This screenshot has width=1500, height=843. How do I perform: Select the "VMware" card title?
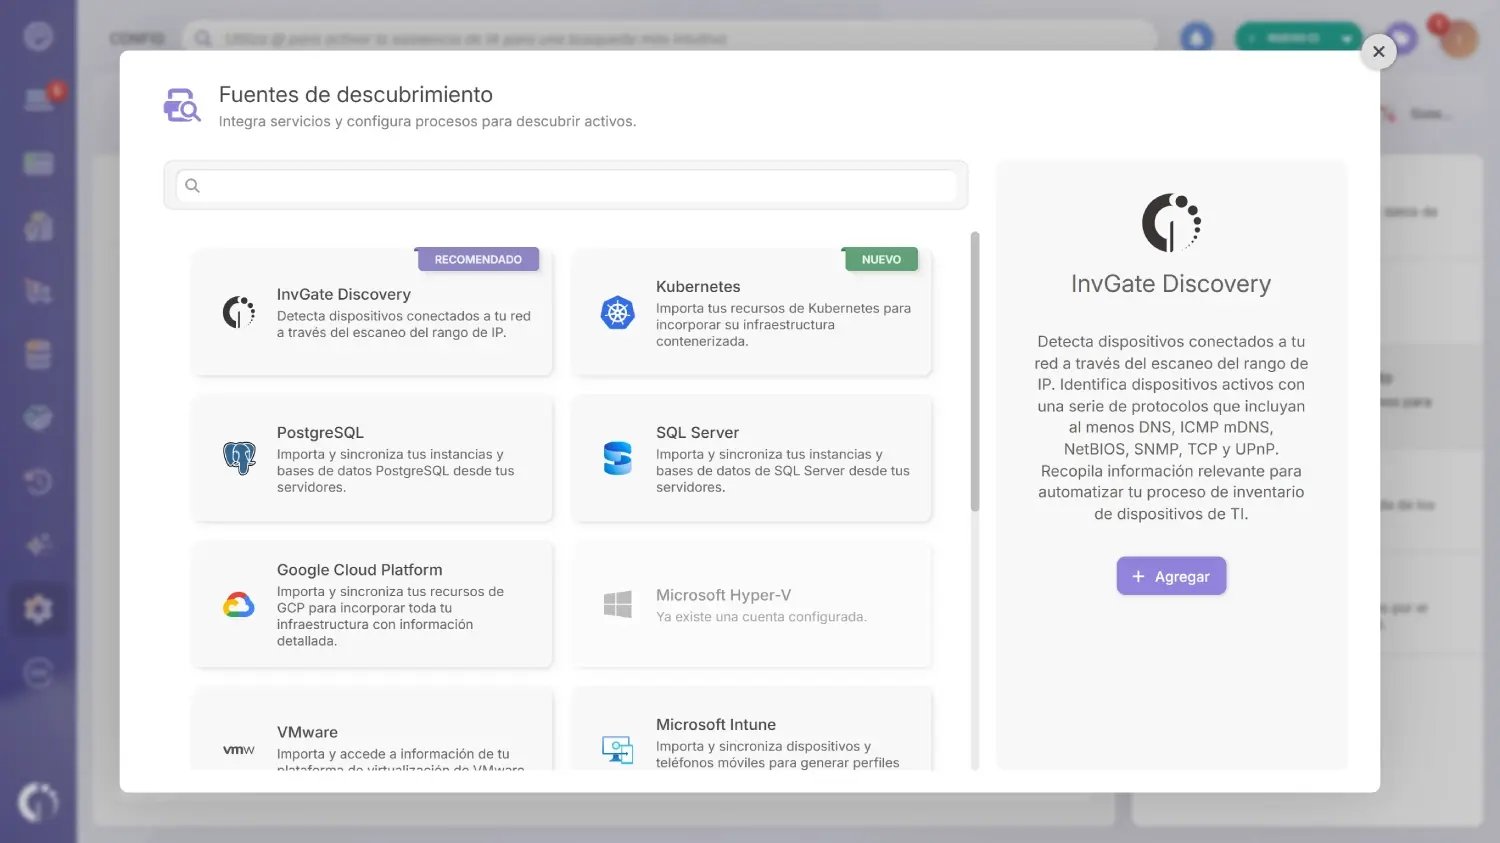[x=307, y=732]
